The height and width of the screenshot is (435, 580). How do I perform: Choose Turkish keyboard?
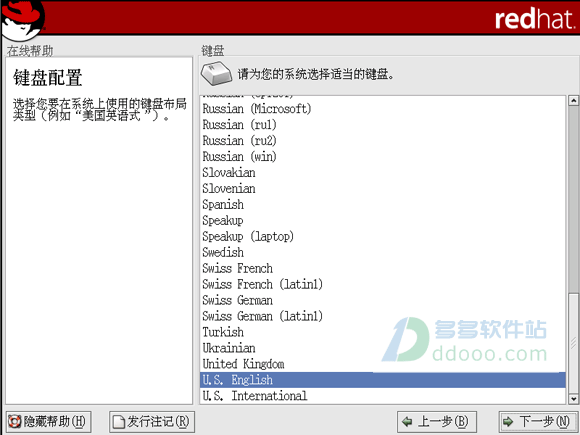[382, 332]
